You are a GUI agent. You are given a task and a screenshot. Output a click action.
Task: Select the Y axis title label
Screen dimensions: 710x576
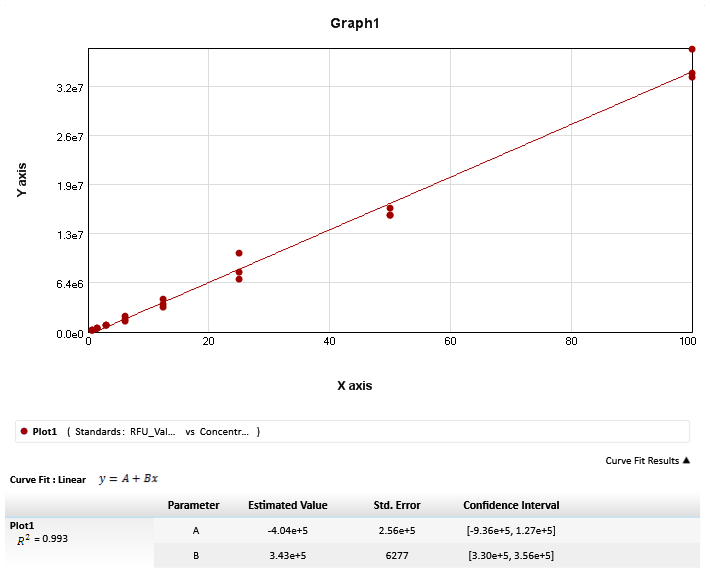22,180
